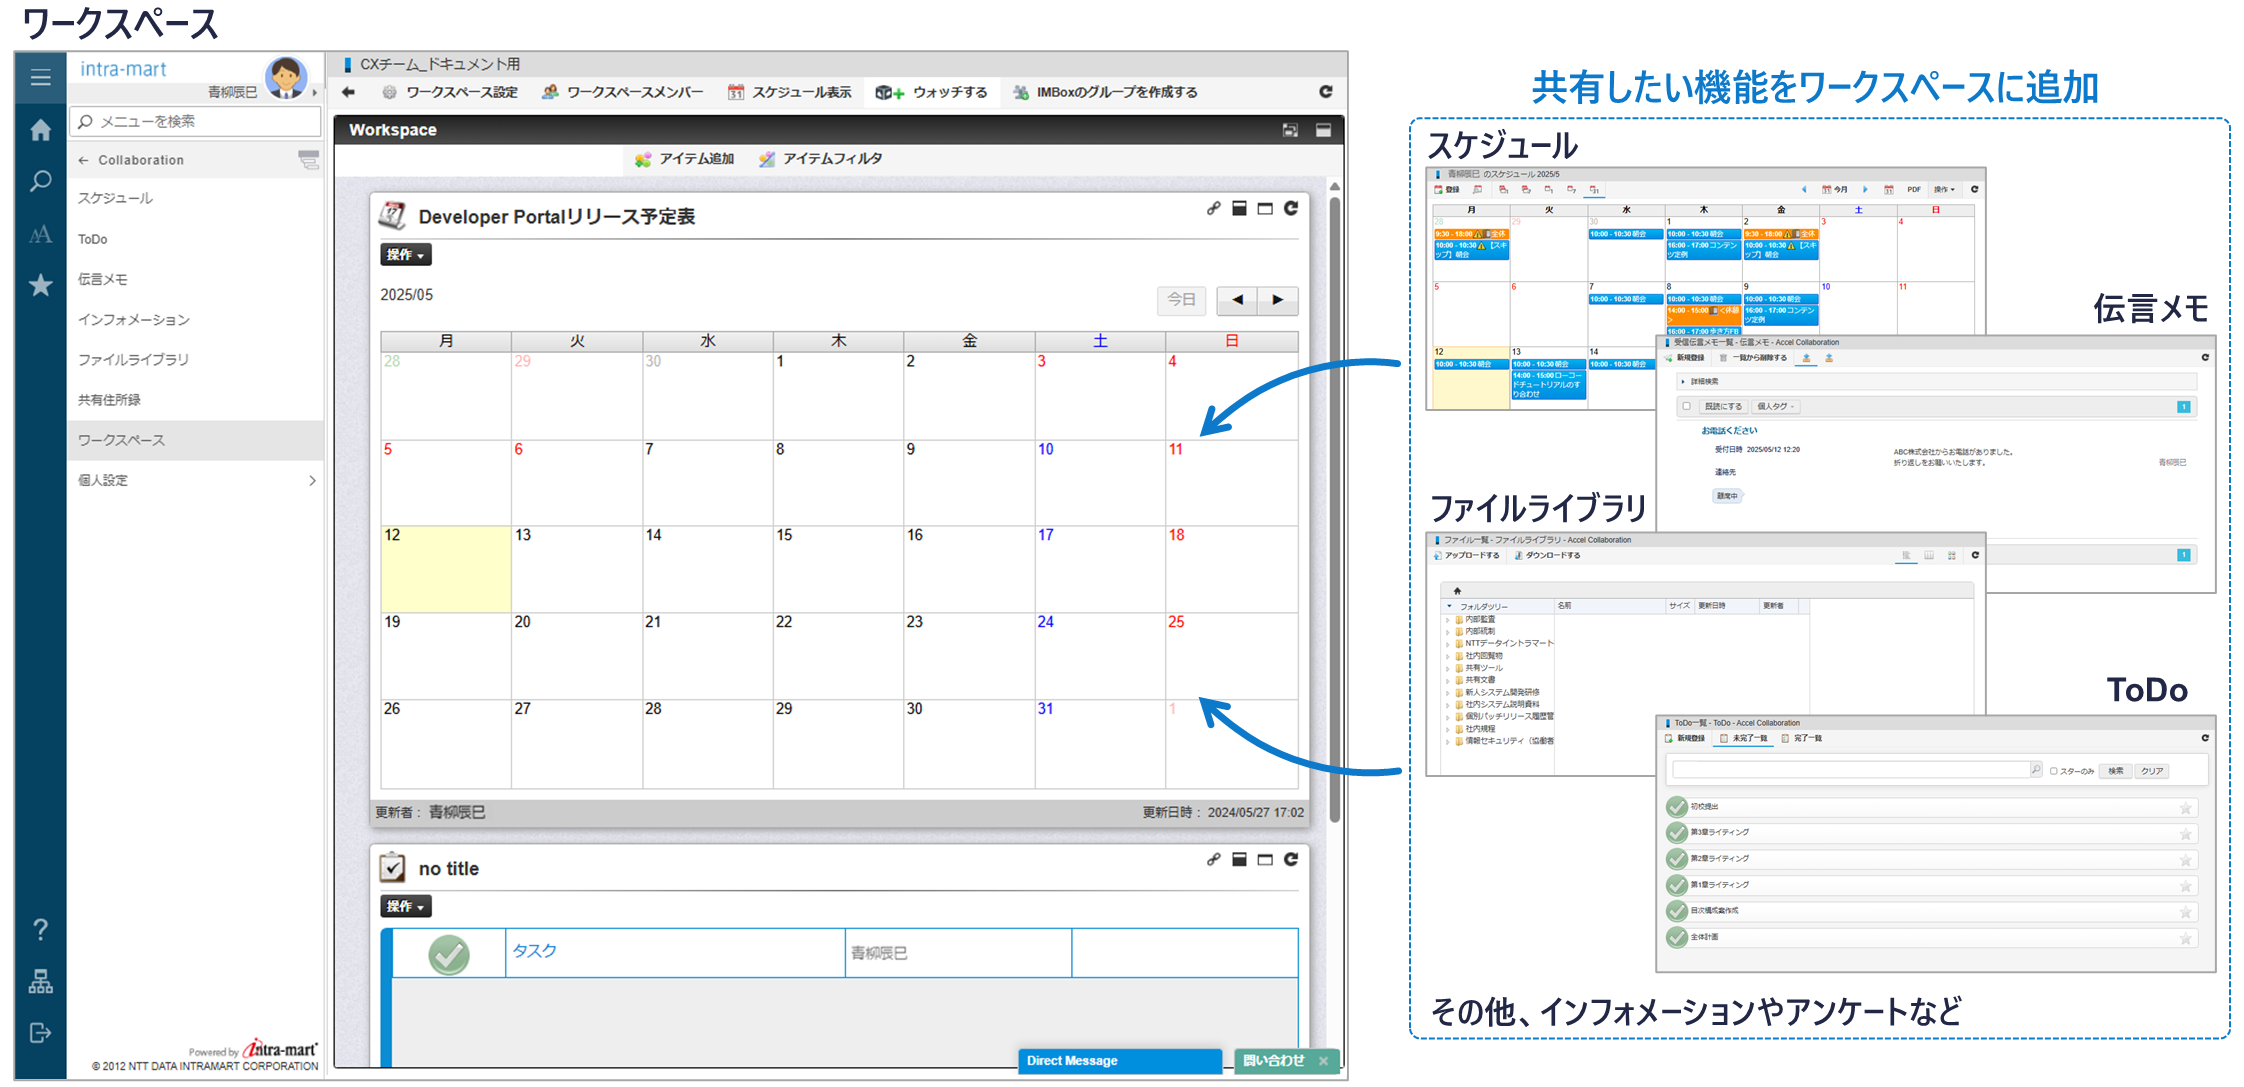Screen dimensions: 2244x1087
Task: Click search magnifier in ToDo list screenshot
Action: (2035, 769)
